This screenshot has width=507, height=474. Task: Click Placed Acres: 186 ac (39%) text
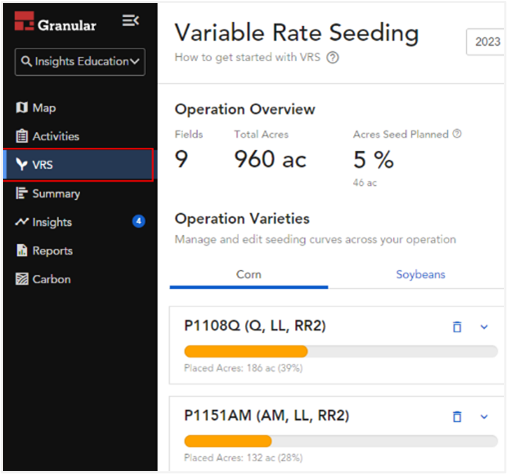(x=243, y=368)
